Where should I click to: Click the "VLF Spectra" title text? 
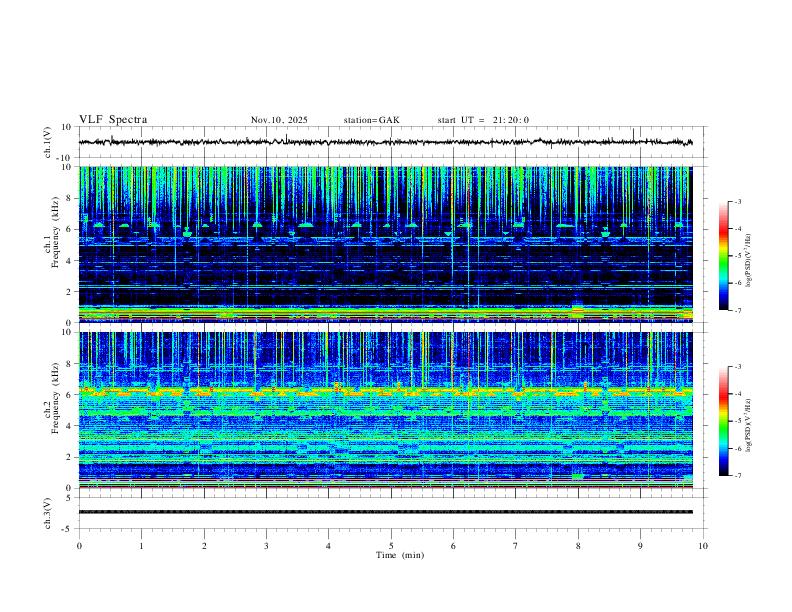113,120
